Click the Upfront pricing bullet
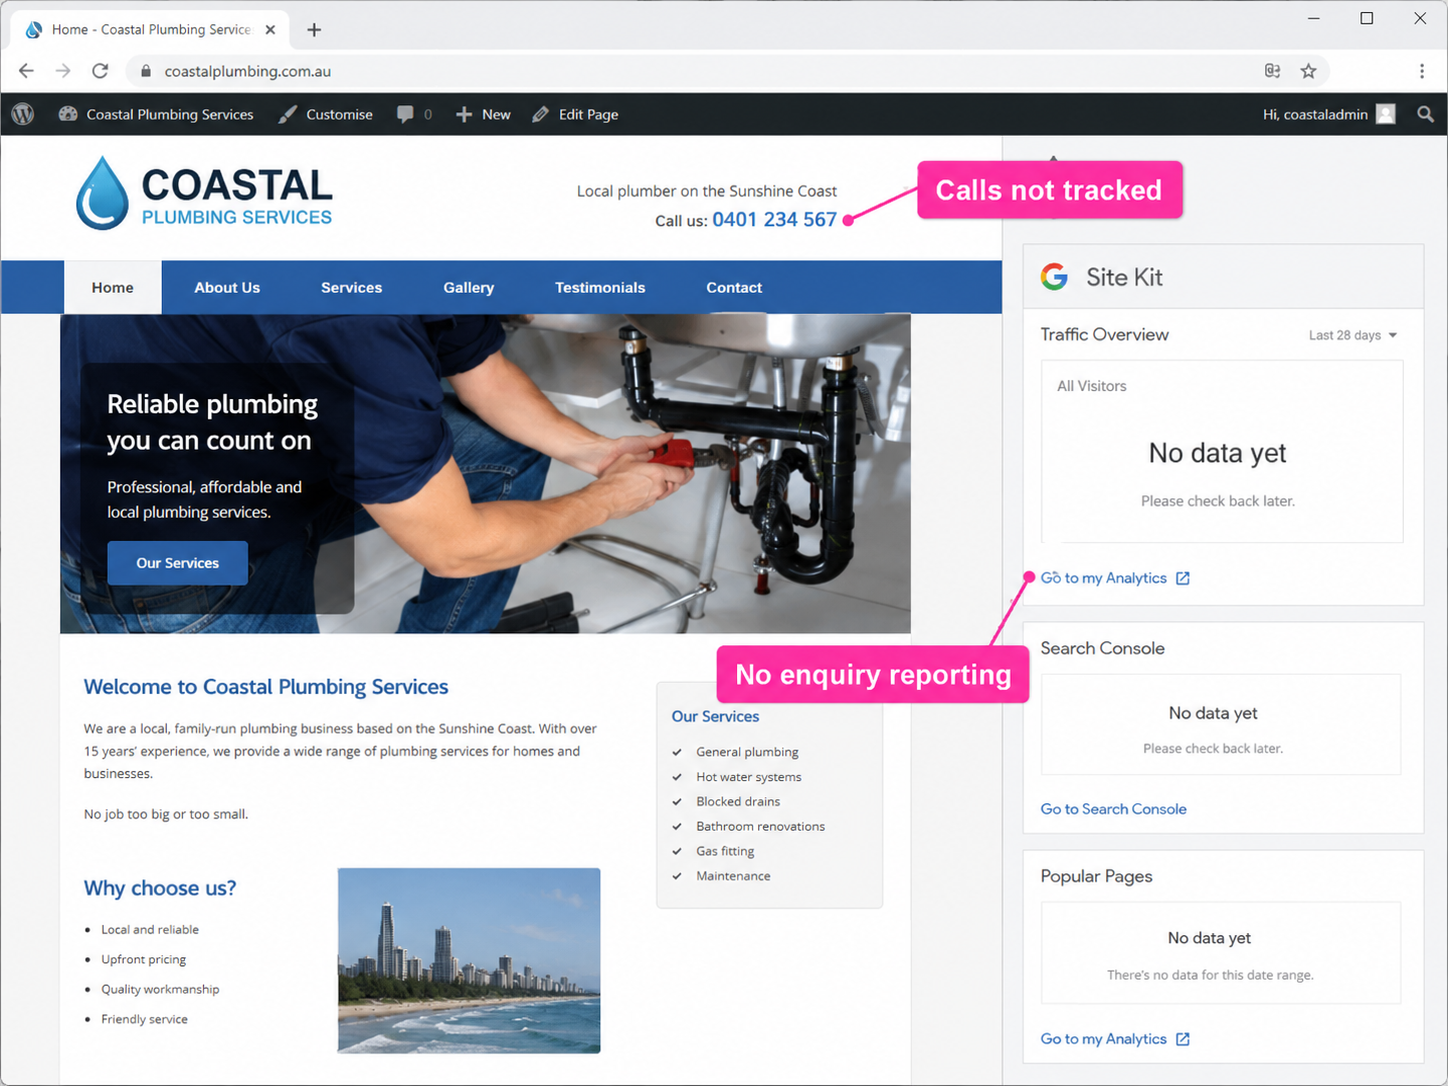The width and height of the screenshot is (1448, 1086). tap(144, 959)
